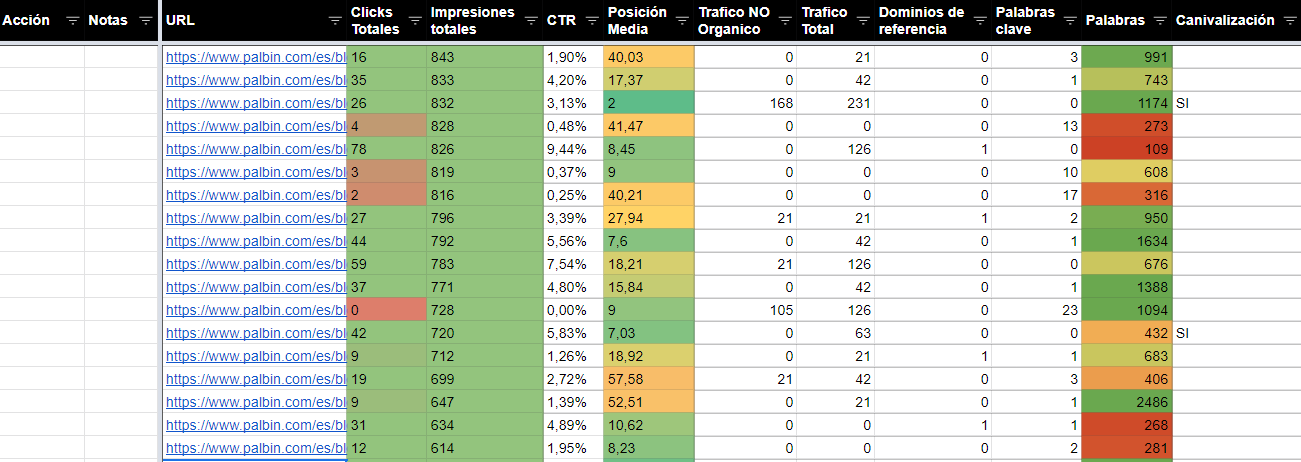This screenshot has width=1301, height=462.
Task: Click the URL column filter icon
Action: [x=335, y=21]
